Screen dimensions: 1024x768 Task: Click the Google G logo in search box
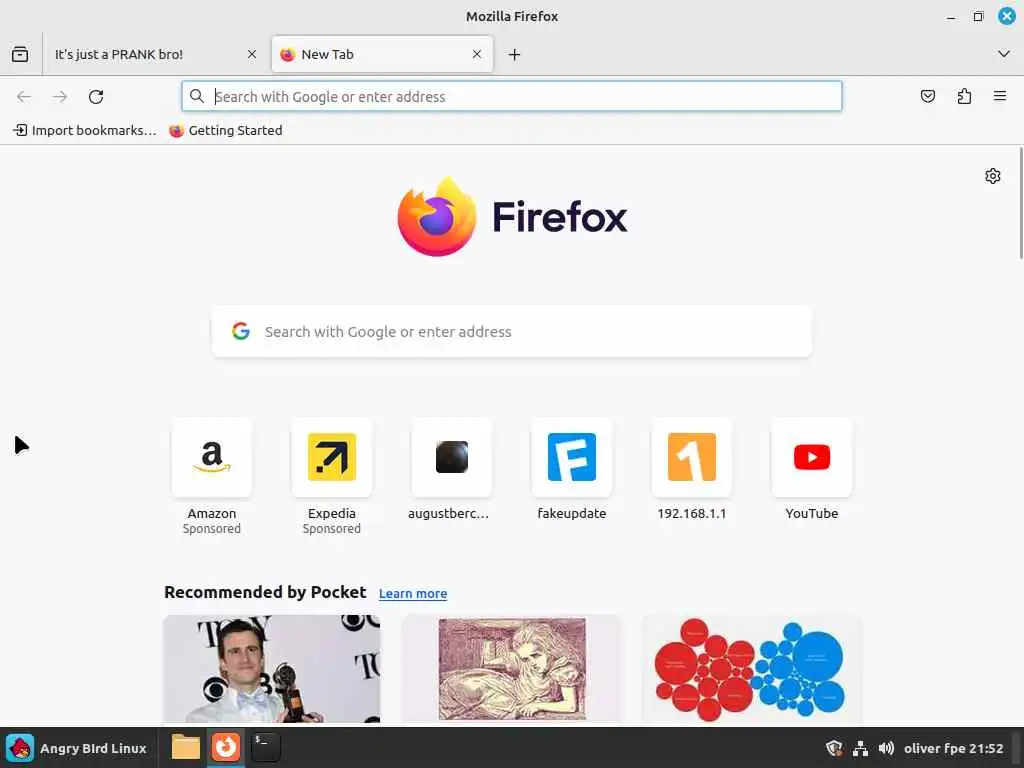click(241, 331)
